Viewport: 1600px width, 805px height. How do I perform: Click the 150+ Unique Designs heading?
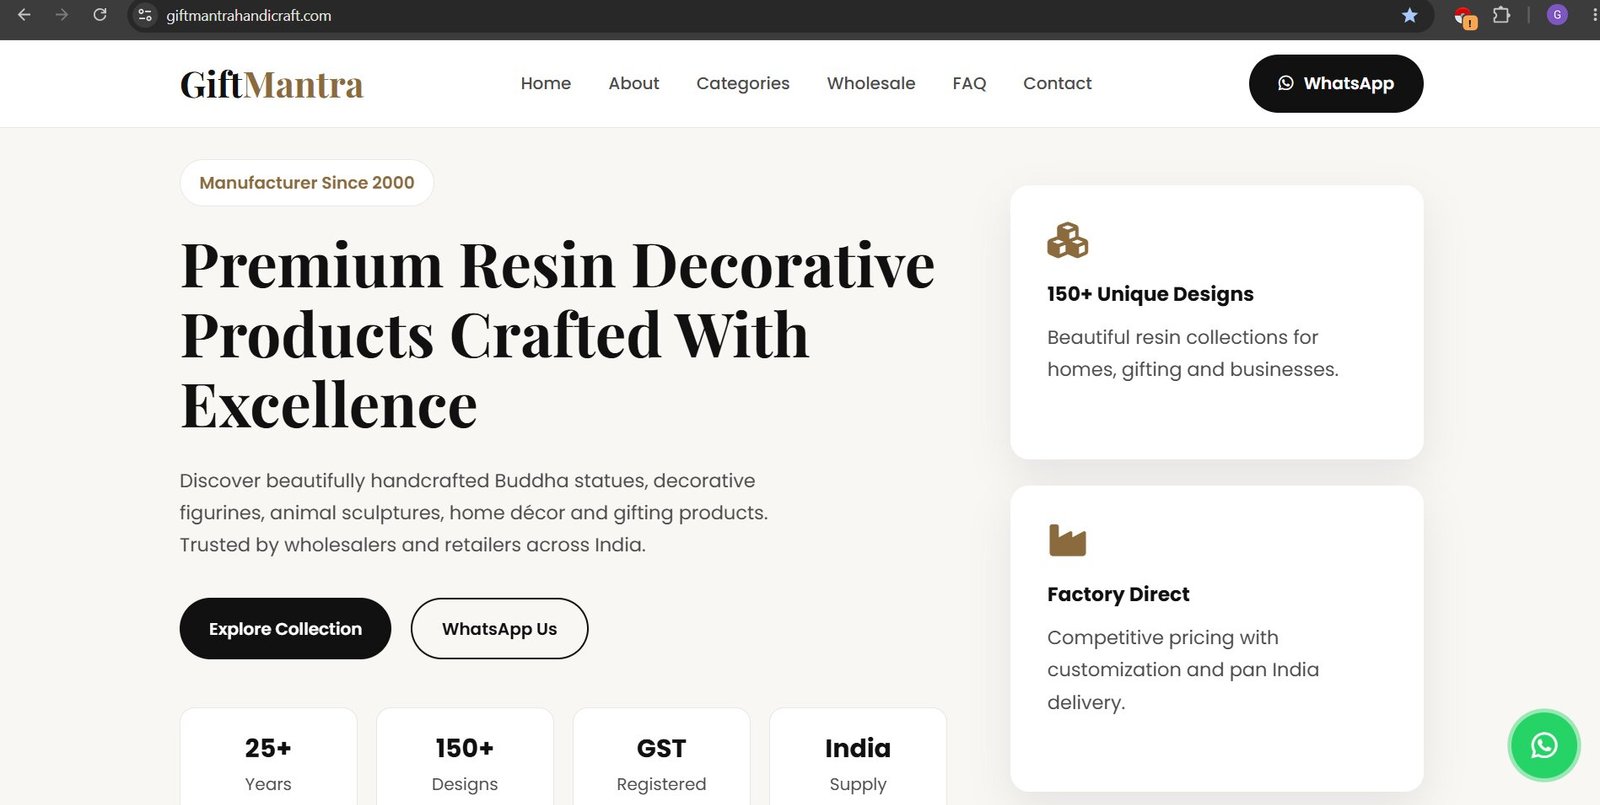(x=1150, y=293)
